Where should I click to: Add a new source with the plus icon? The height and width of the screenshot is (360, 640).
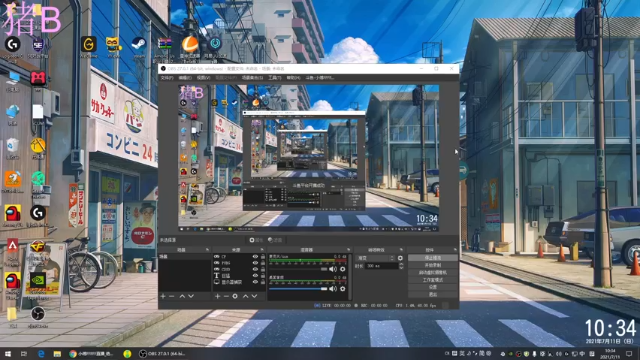point(218,296)
